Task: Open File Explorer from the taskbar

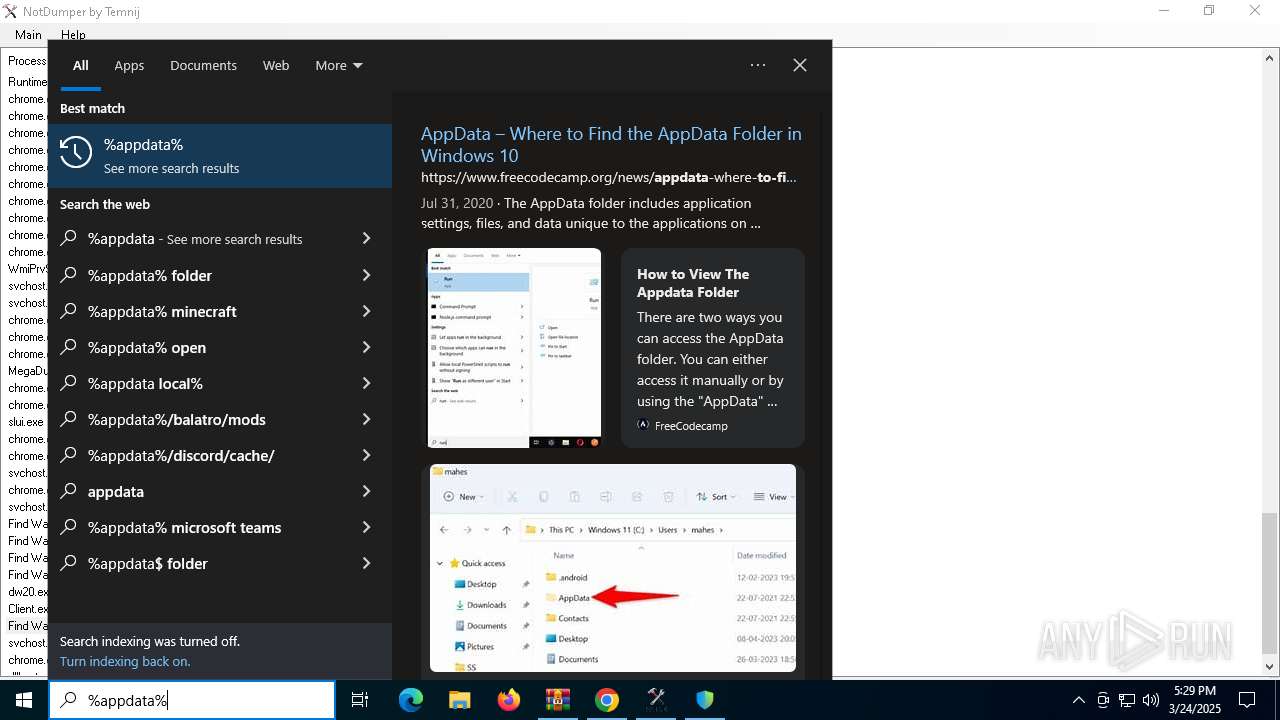Action: (459, 700)
